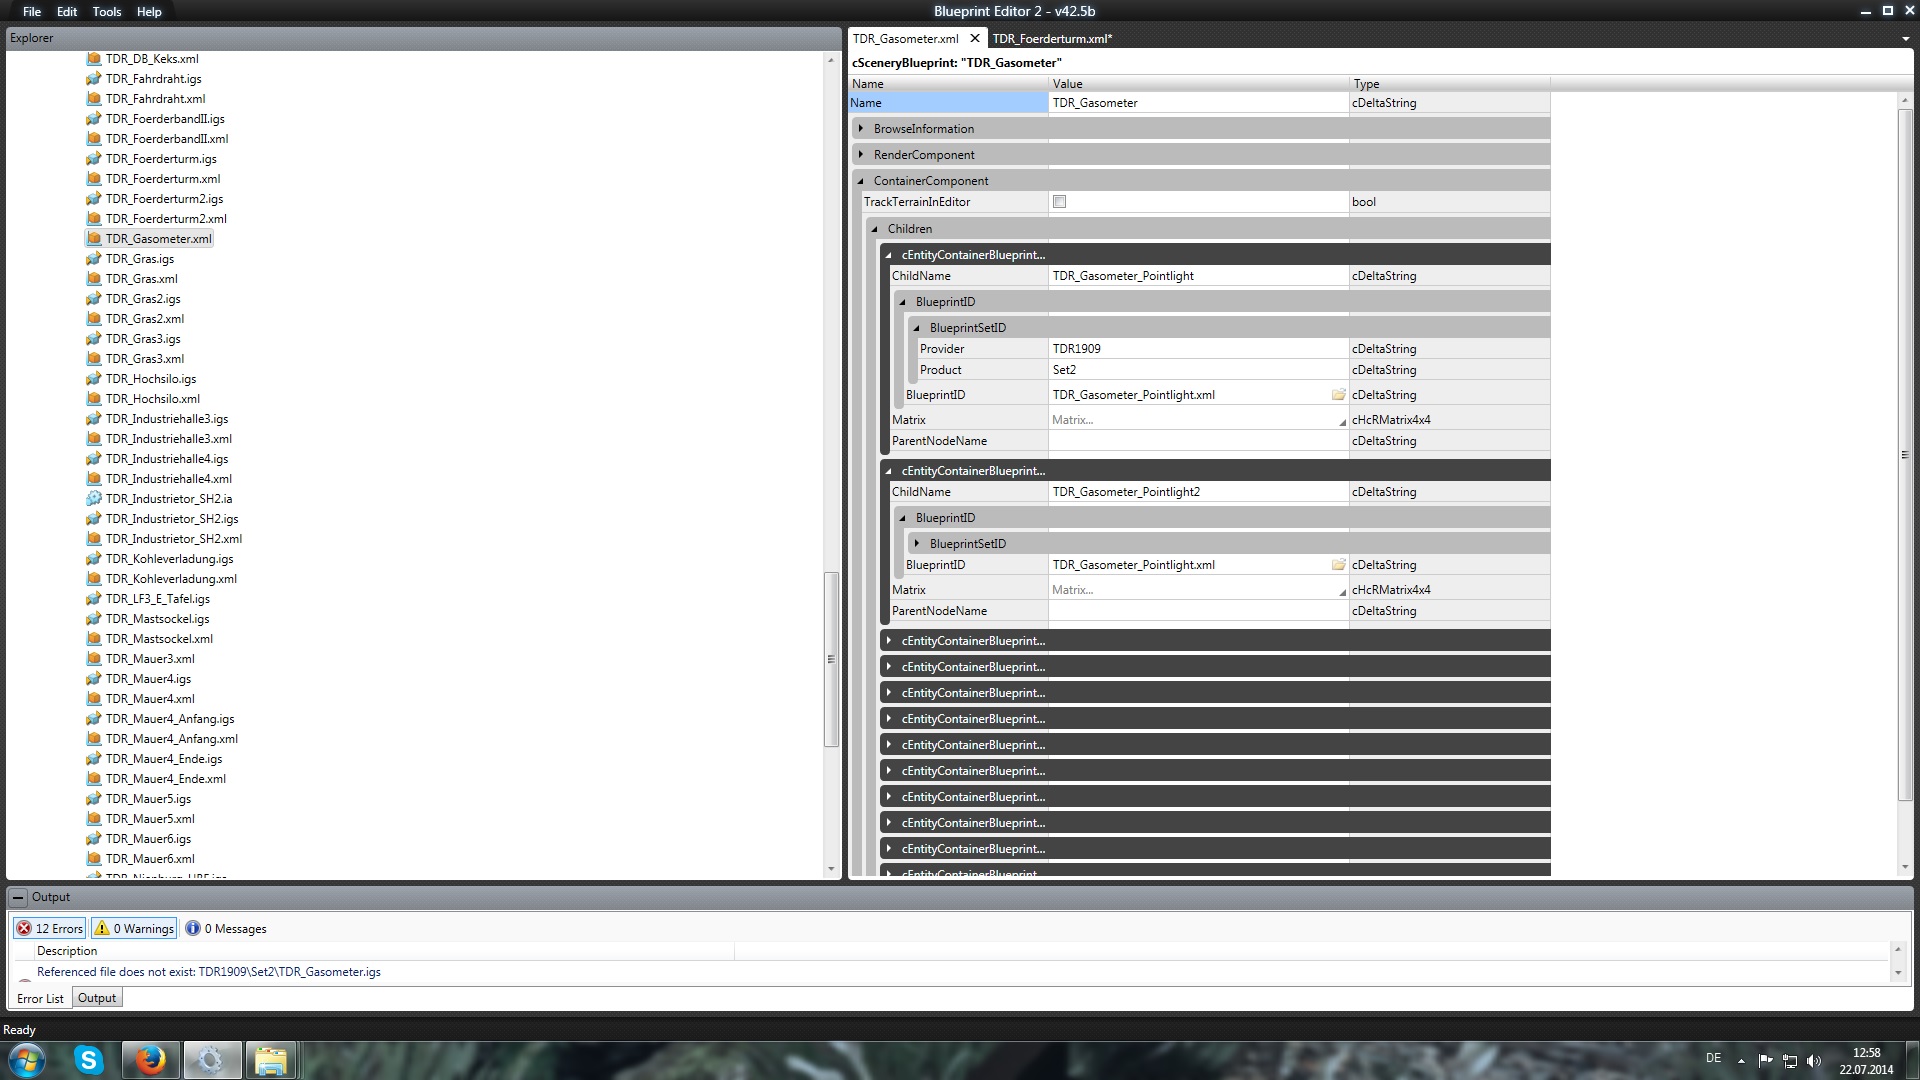1920x1080 pixels.
Task: Collapse the Output panel using its minus icon
Action: click(x=19, y=898)
